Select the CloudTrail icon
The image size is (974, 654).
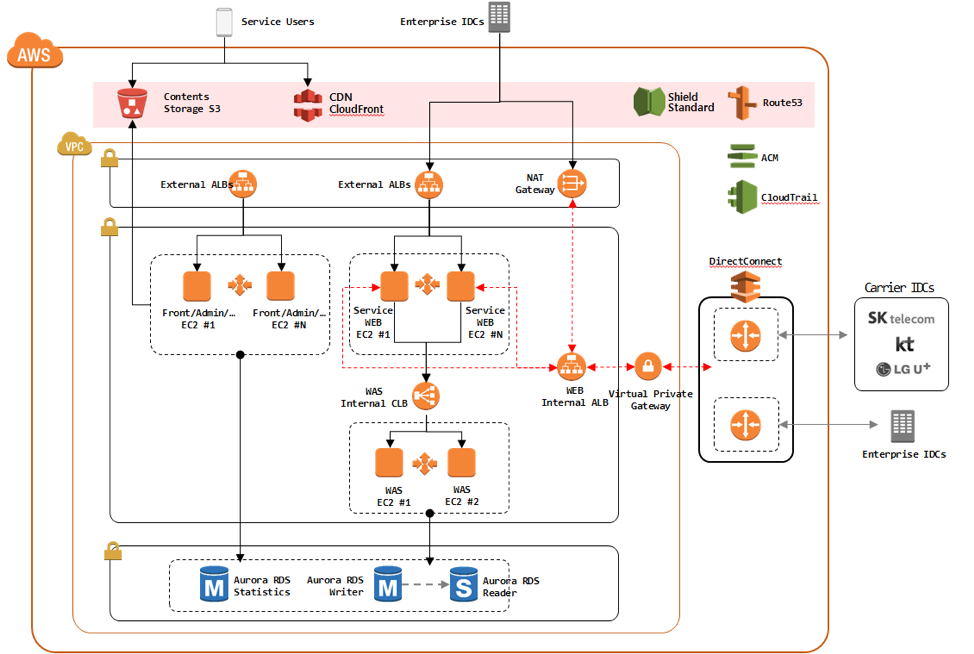pos(743,196)
